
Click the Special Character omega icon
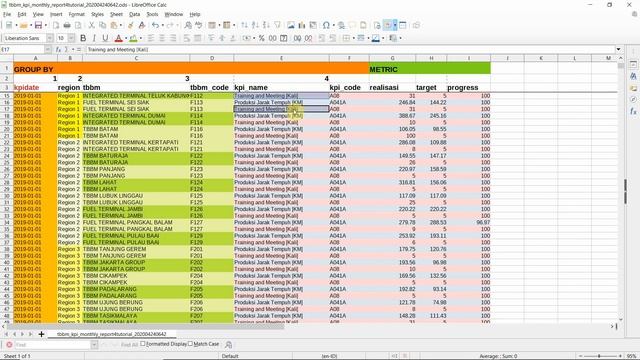point(326,25)
